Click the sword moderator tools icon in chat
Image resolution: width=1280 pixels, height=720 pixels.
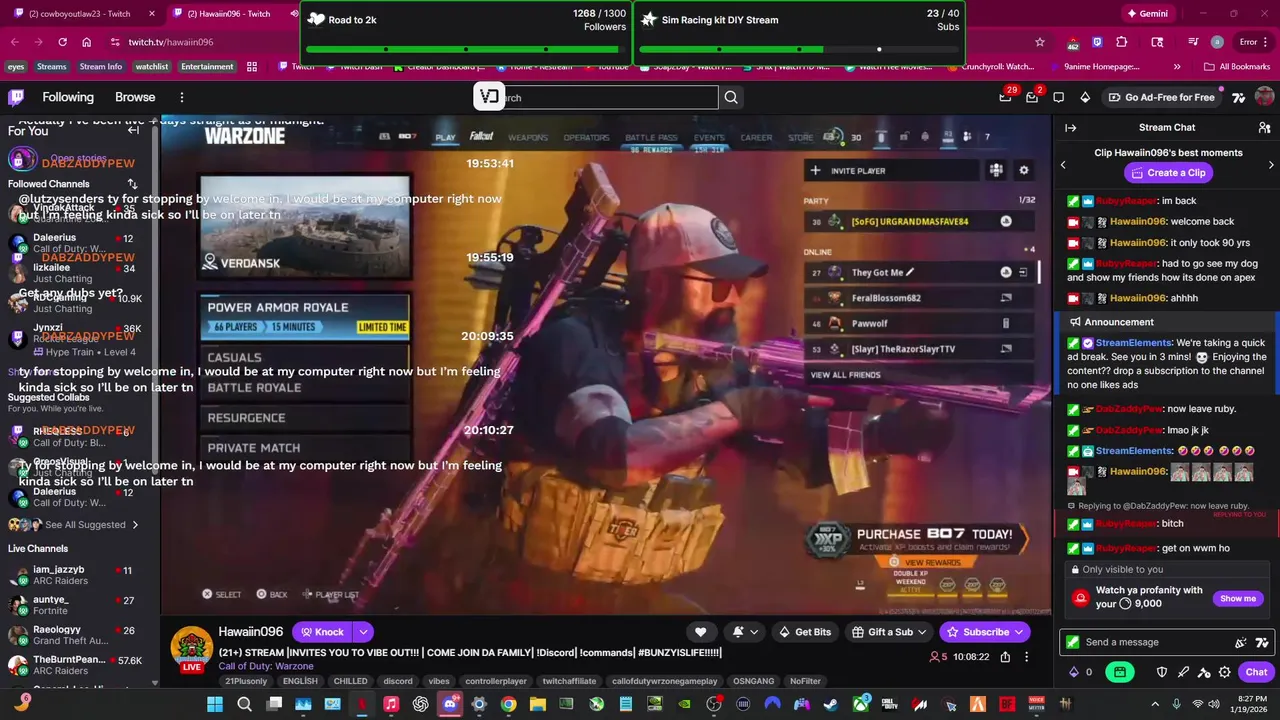(1183, 672)
